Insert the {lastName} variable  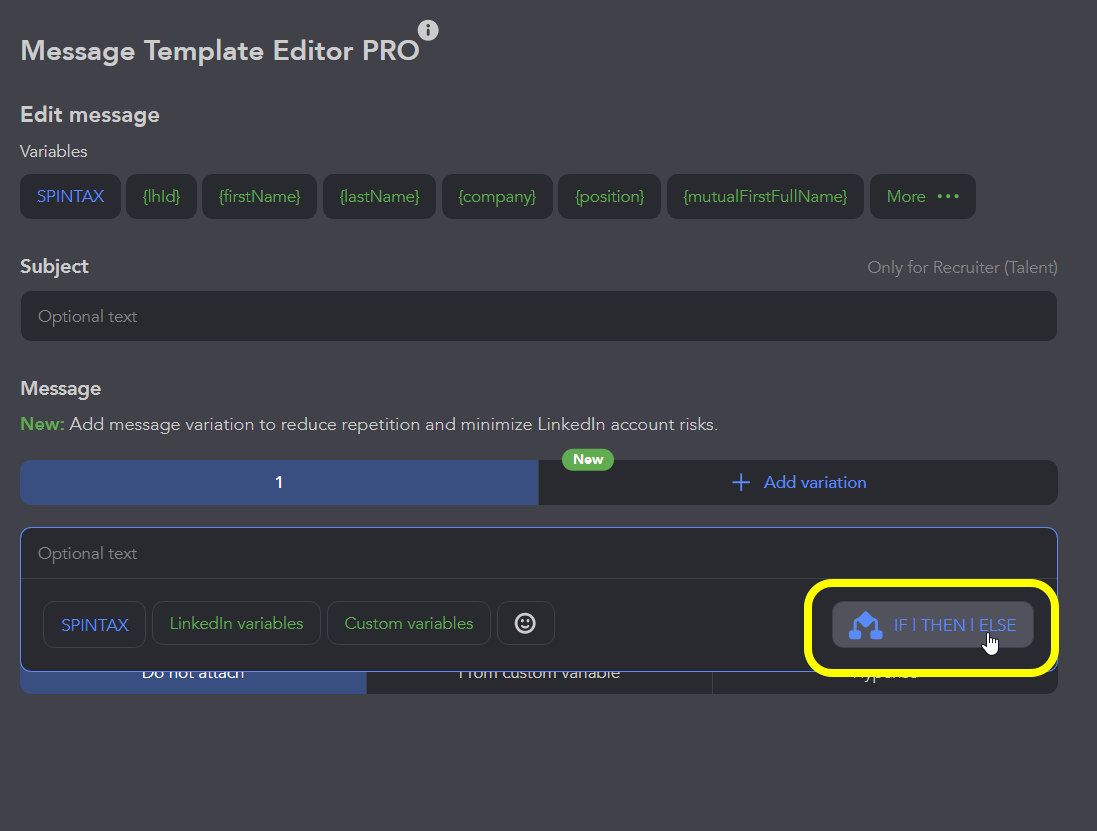(x=379, y=197)
